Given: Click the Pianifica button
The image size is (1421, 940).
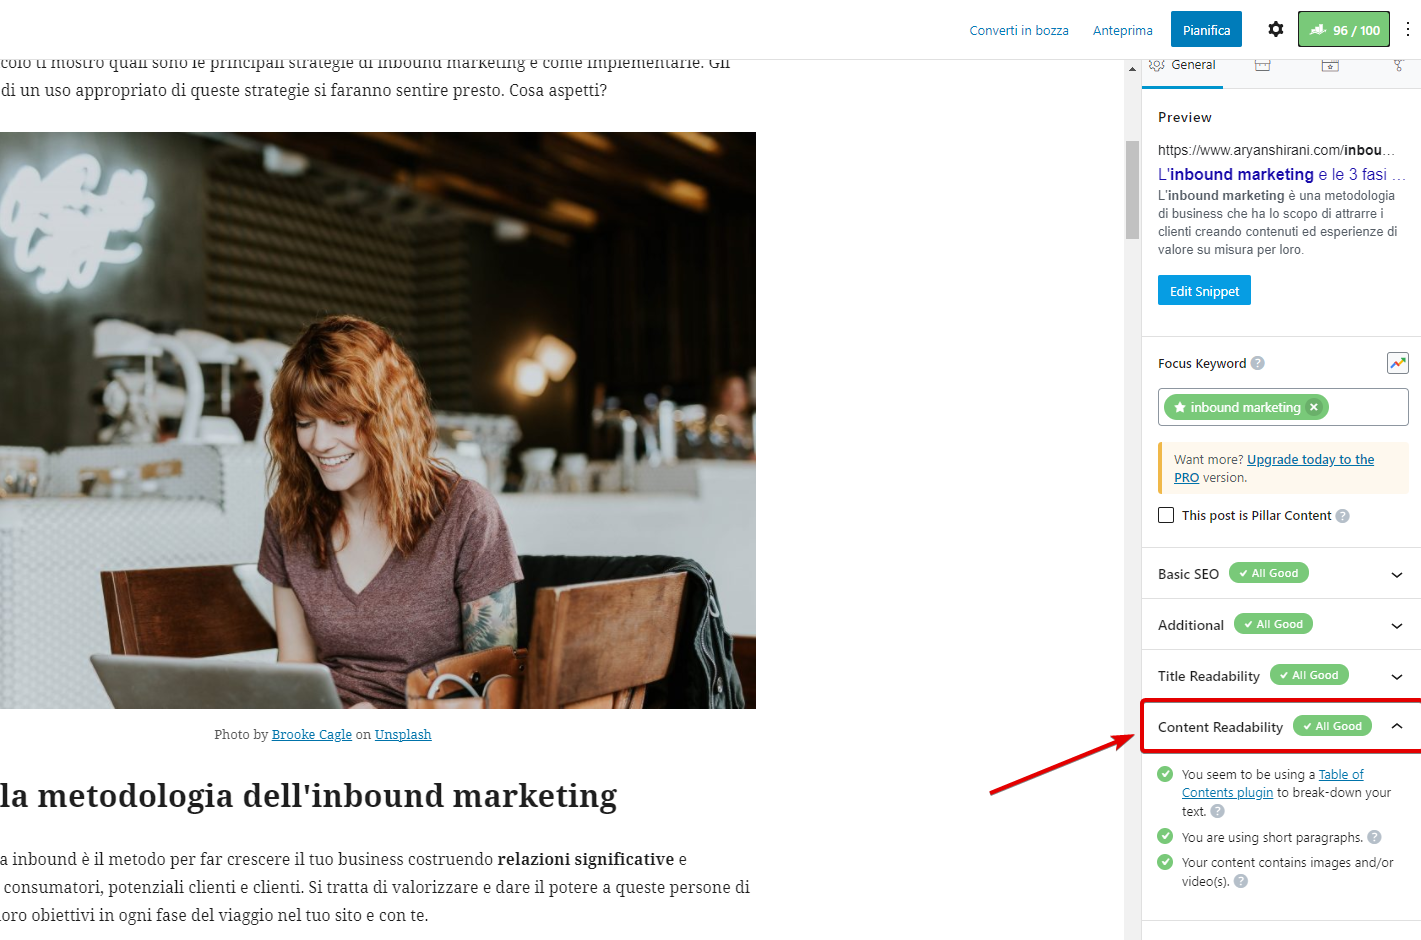Looking at the screenshot, I should click(x=1206, y=30).
